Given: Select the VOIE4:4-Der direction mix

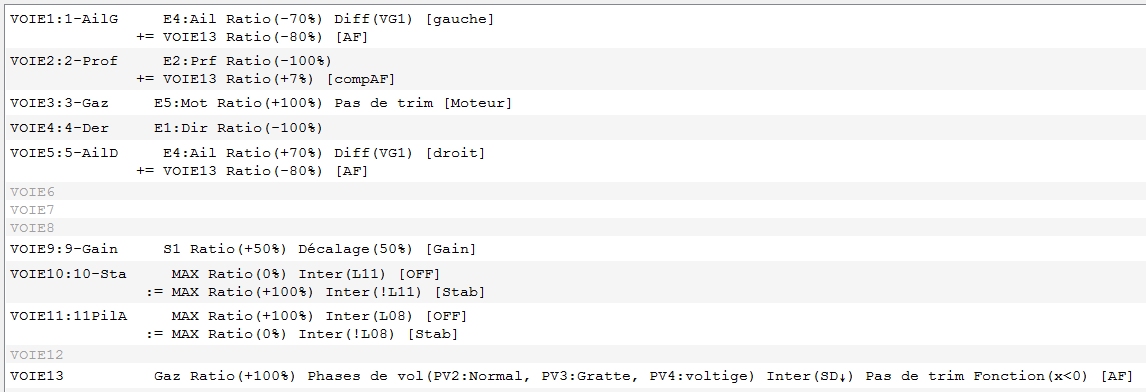Looking at the screenshot, I should [x=166, y=128].
